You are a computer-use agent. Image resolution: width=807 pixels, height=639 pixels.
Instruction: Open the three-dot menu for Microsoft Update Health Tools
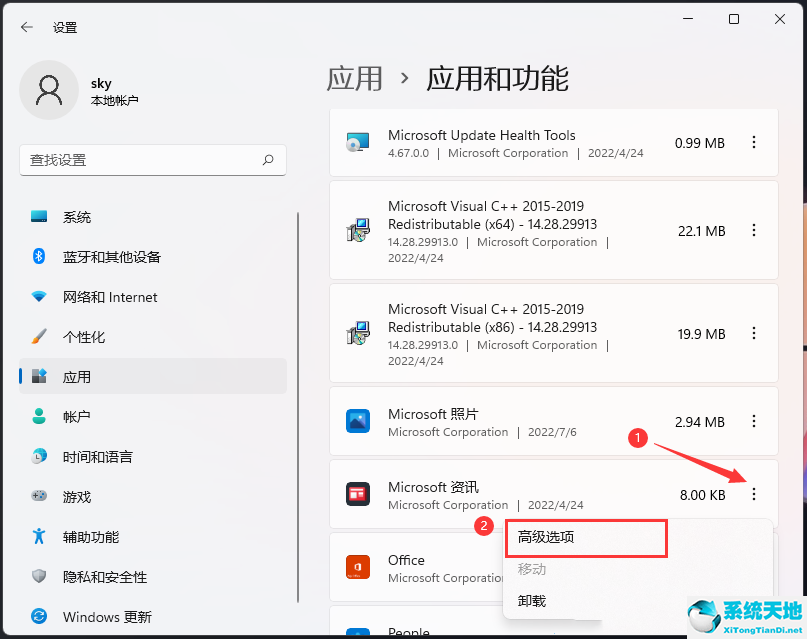(753, 142)
